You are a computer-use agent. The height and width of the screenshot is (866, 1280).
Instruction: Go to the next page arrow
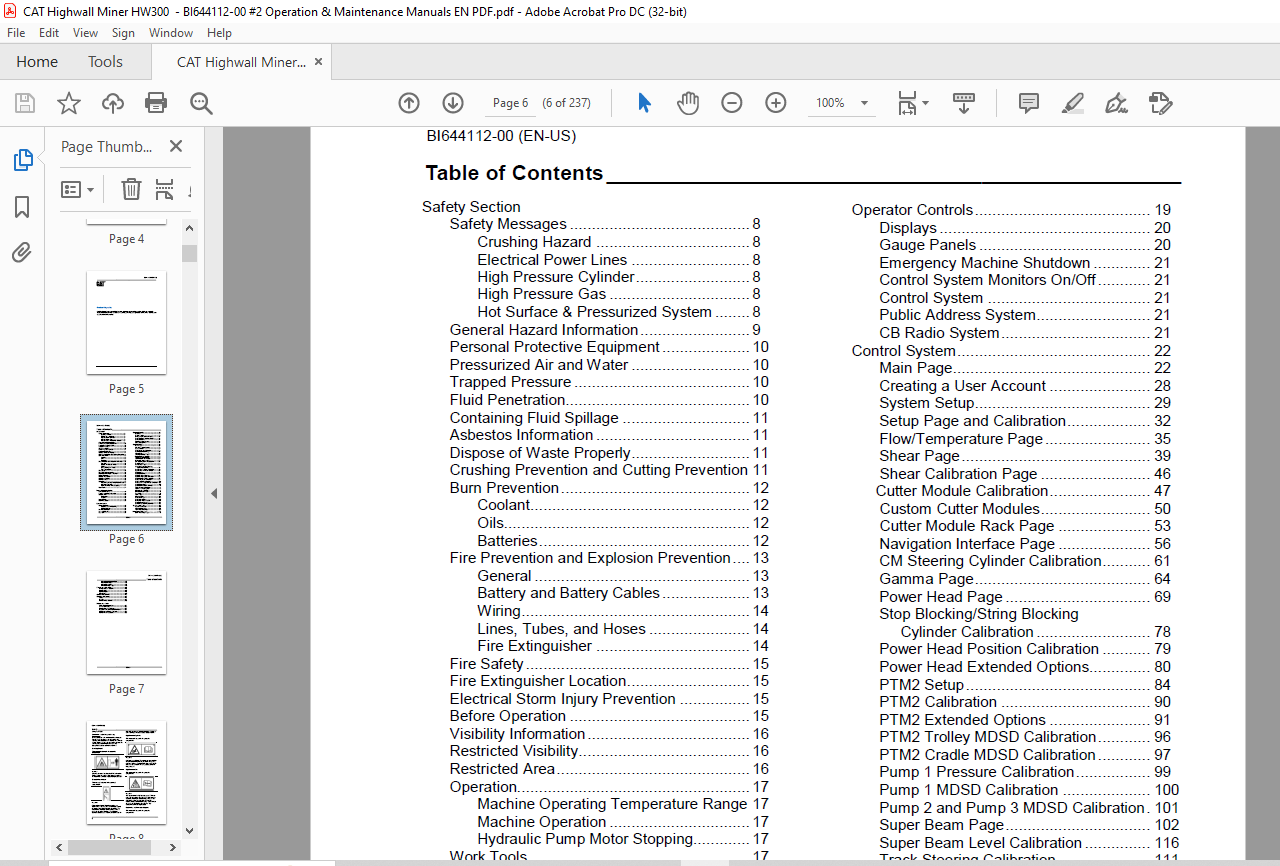pyautogui.click(x=453, y=103)
